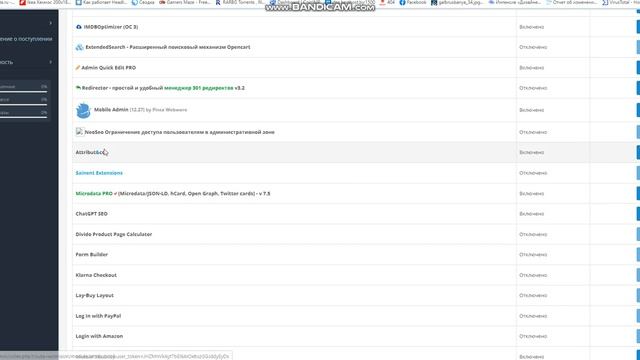Image resolution: width=640 pixels, height=360 pixels.
Task: Open the Saiment Extensions link
Action: coord(99,173)
